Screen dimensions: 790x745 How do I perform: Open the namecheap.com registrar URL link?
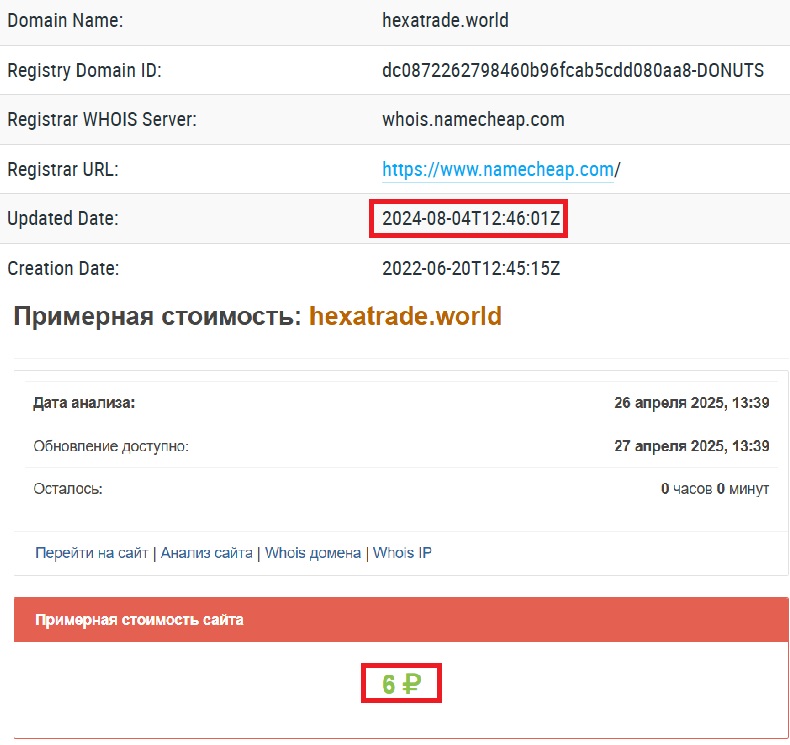pos(497,170)
